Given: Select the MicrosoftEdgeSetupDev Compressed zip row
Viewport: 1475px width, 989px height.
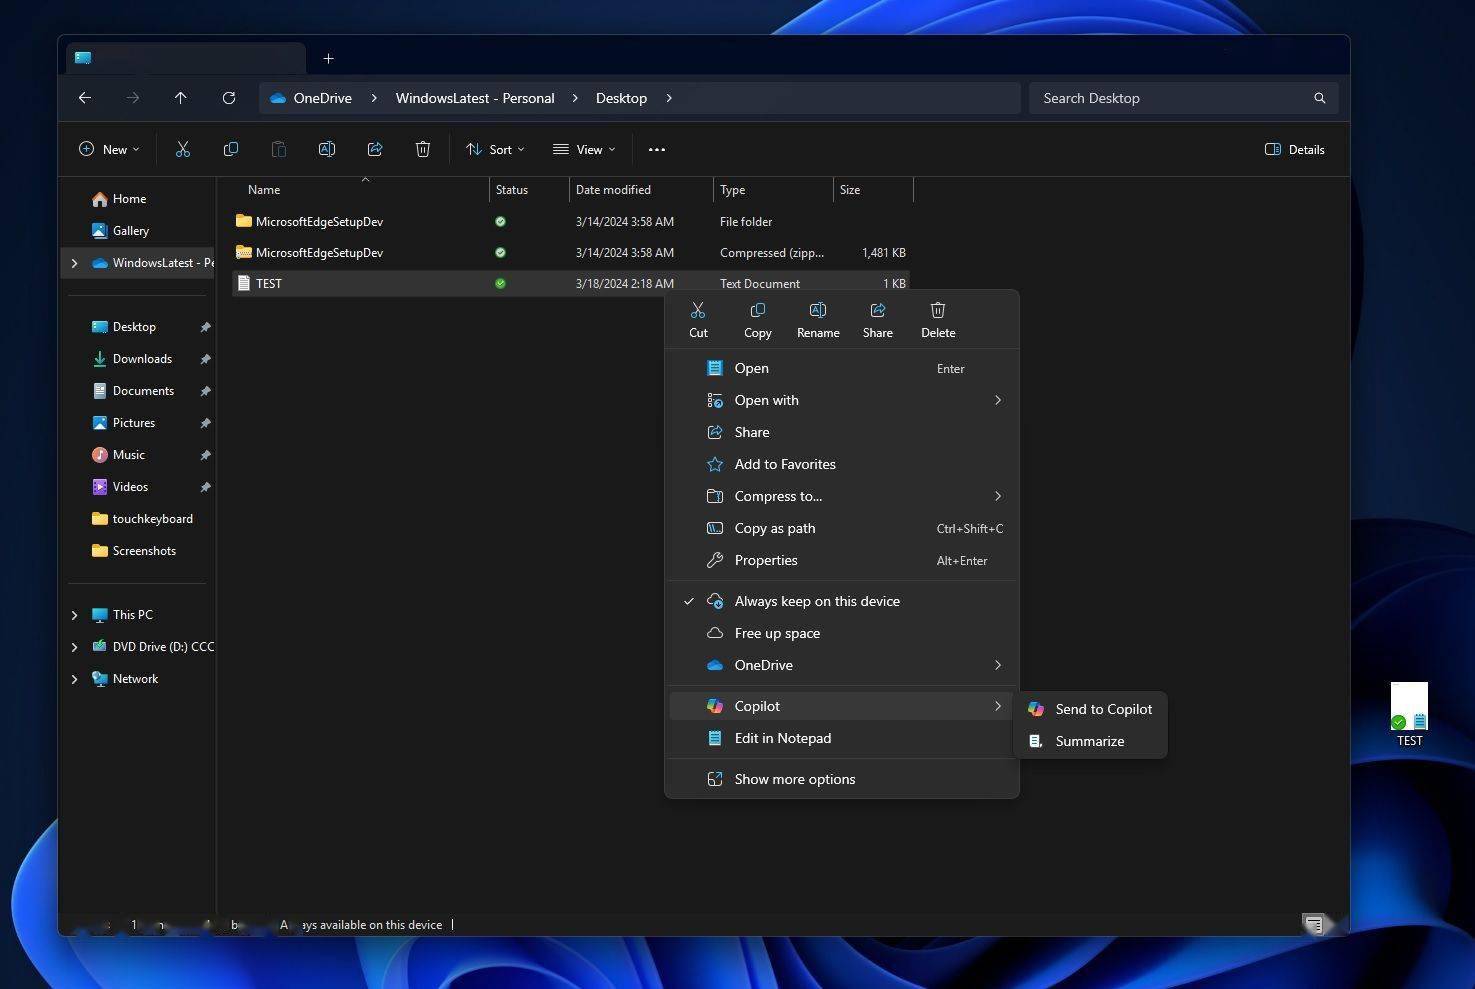Looking at the screenshot, I should pos(571,252).
